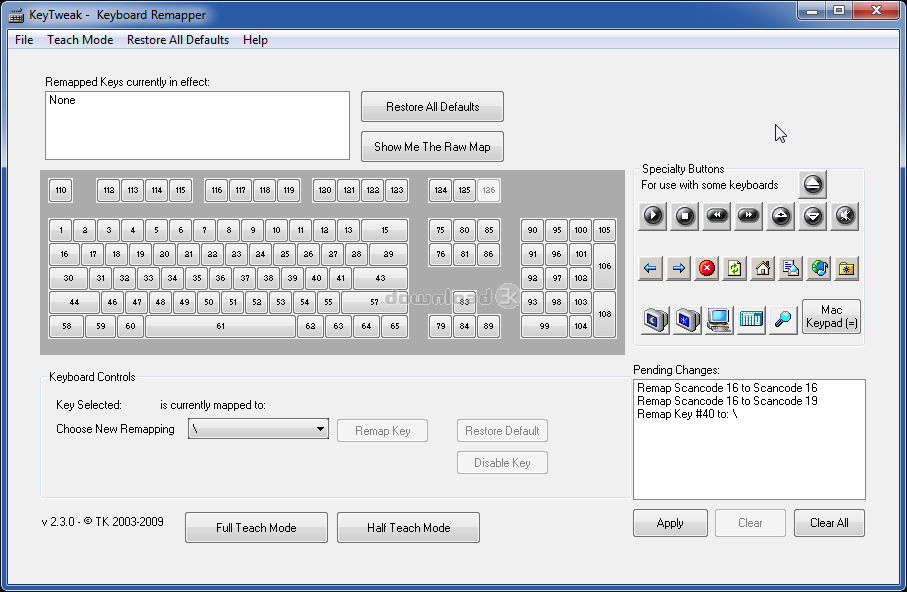Image resolution: width=907 pixels, height=592 pixels.
Task: Click the Favorites folder specialty button
Action: pyautogui.click(x=847, y=269)
